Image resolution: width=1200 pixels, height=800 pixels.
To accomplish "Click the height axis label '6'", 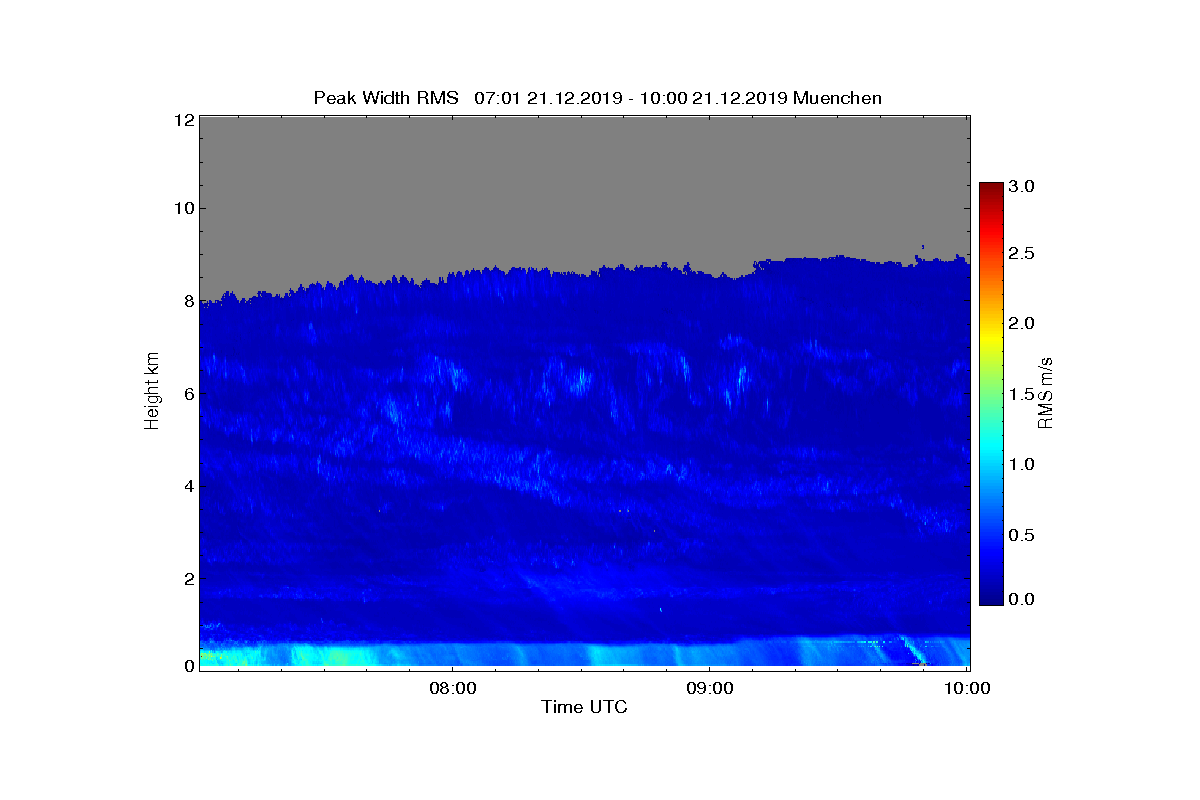I will pyautogui.click(x=188, y=394).
